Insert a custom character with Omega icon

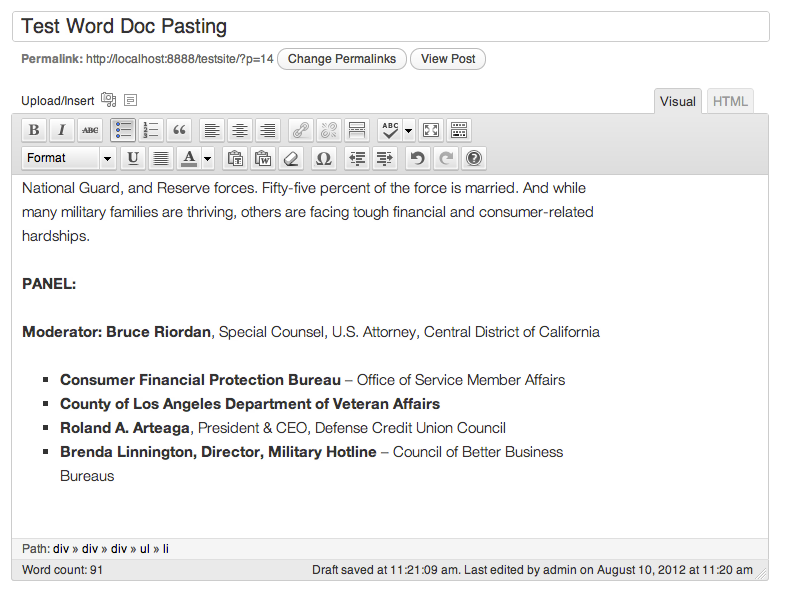point(324,158)
